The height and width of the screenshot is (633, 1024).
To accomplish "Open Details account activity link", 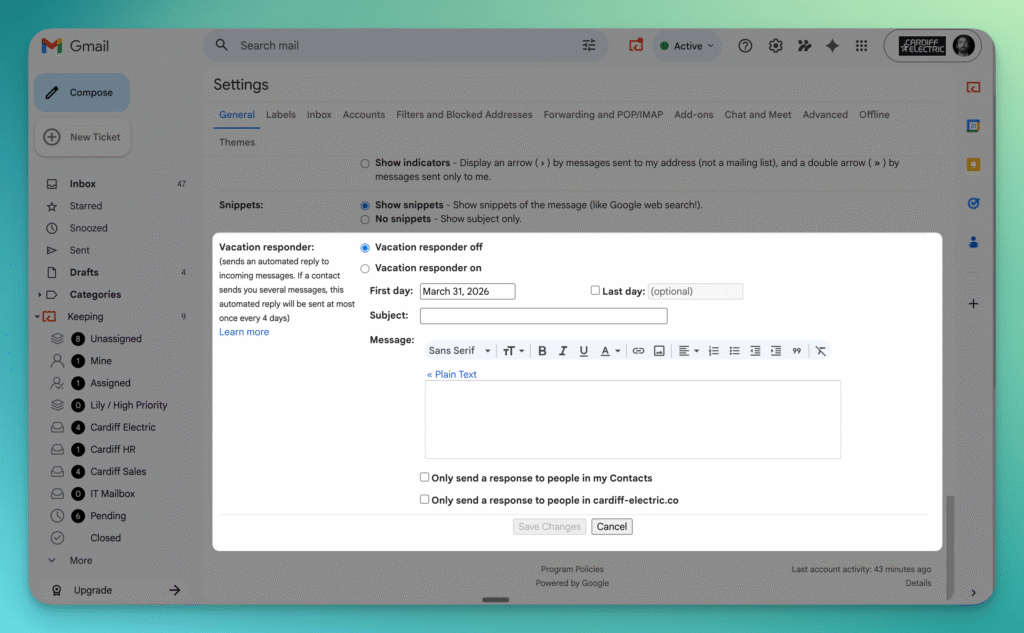I will pos(918,583).
